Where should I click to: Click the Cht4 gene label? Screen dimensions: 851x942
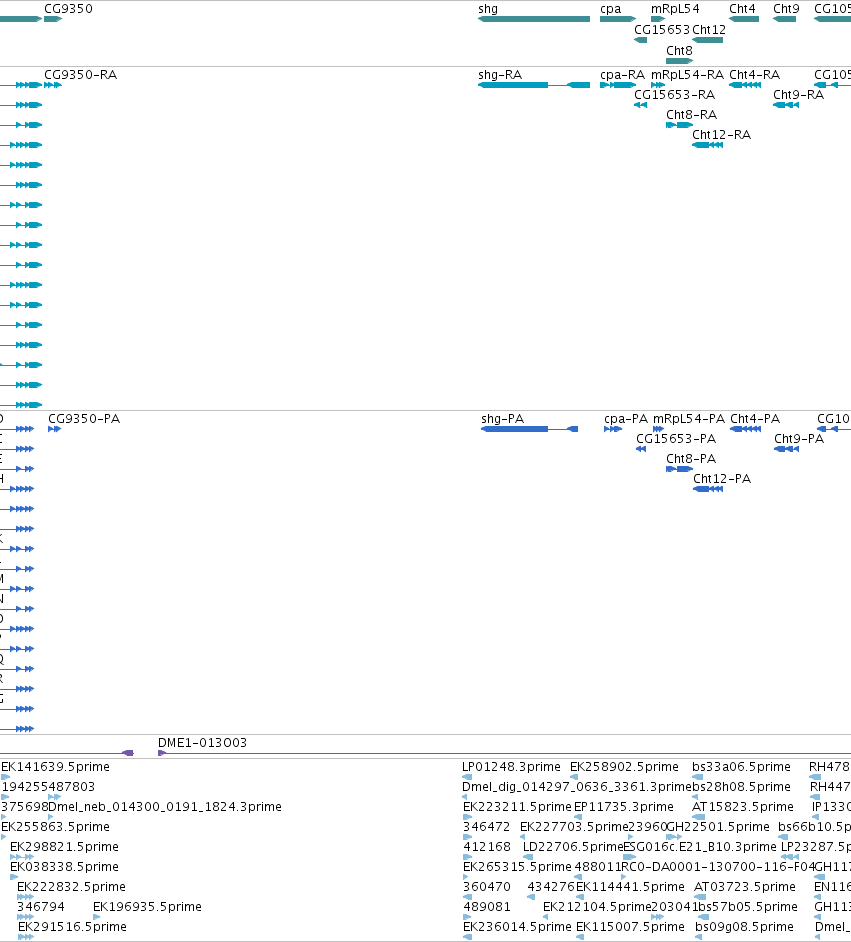pyautogui.click(x=742, y=8)
